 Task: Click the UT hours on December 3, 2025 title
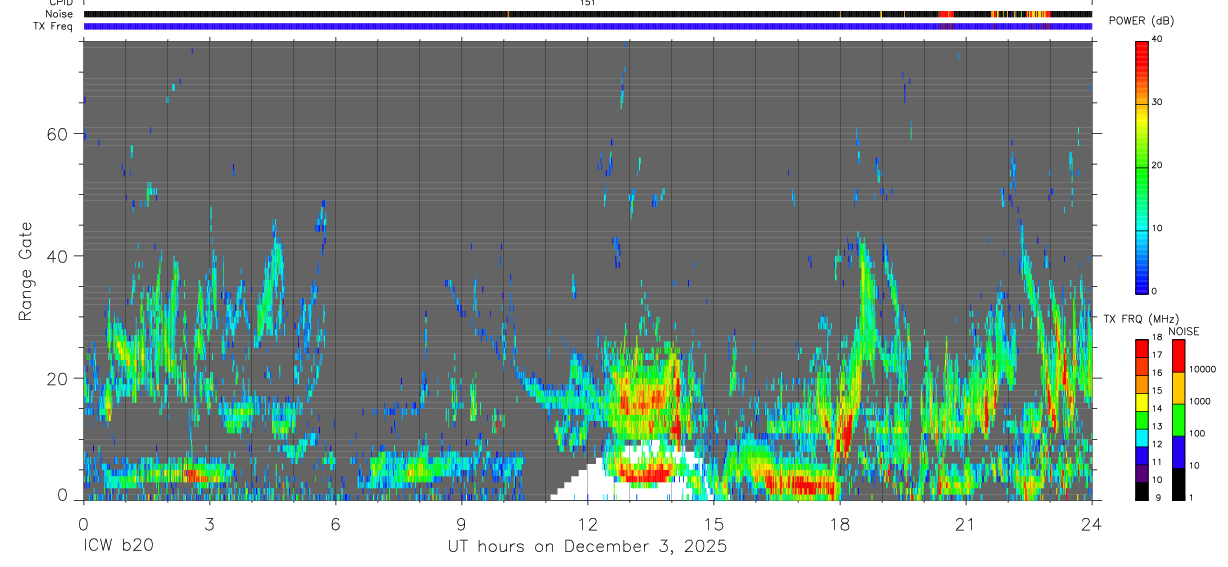[586, 547]
